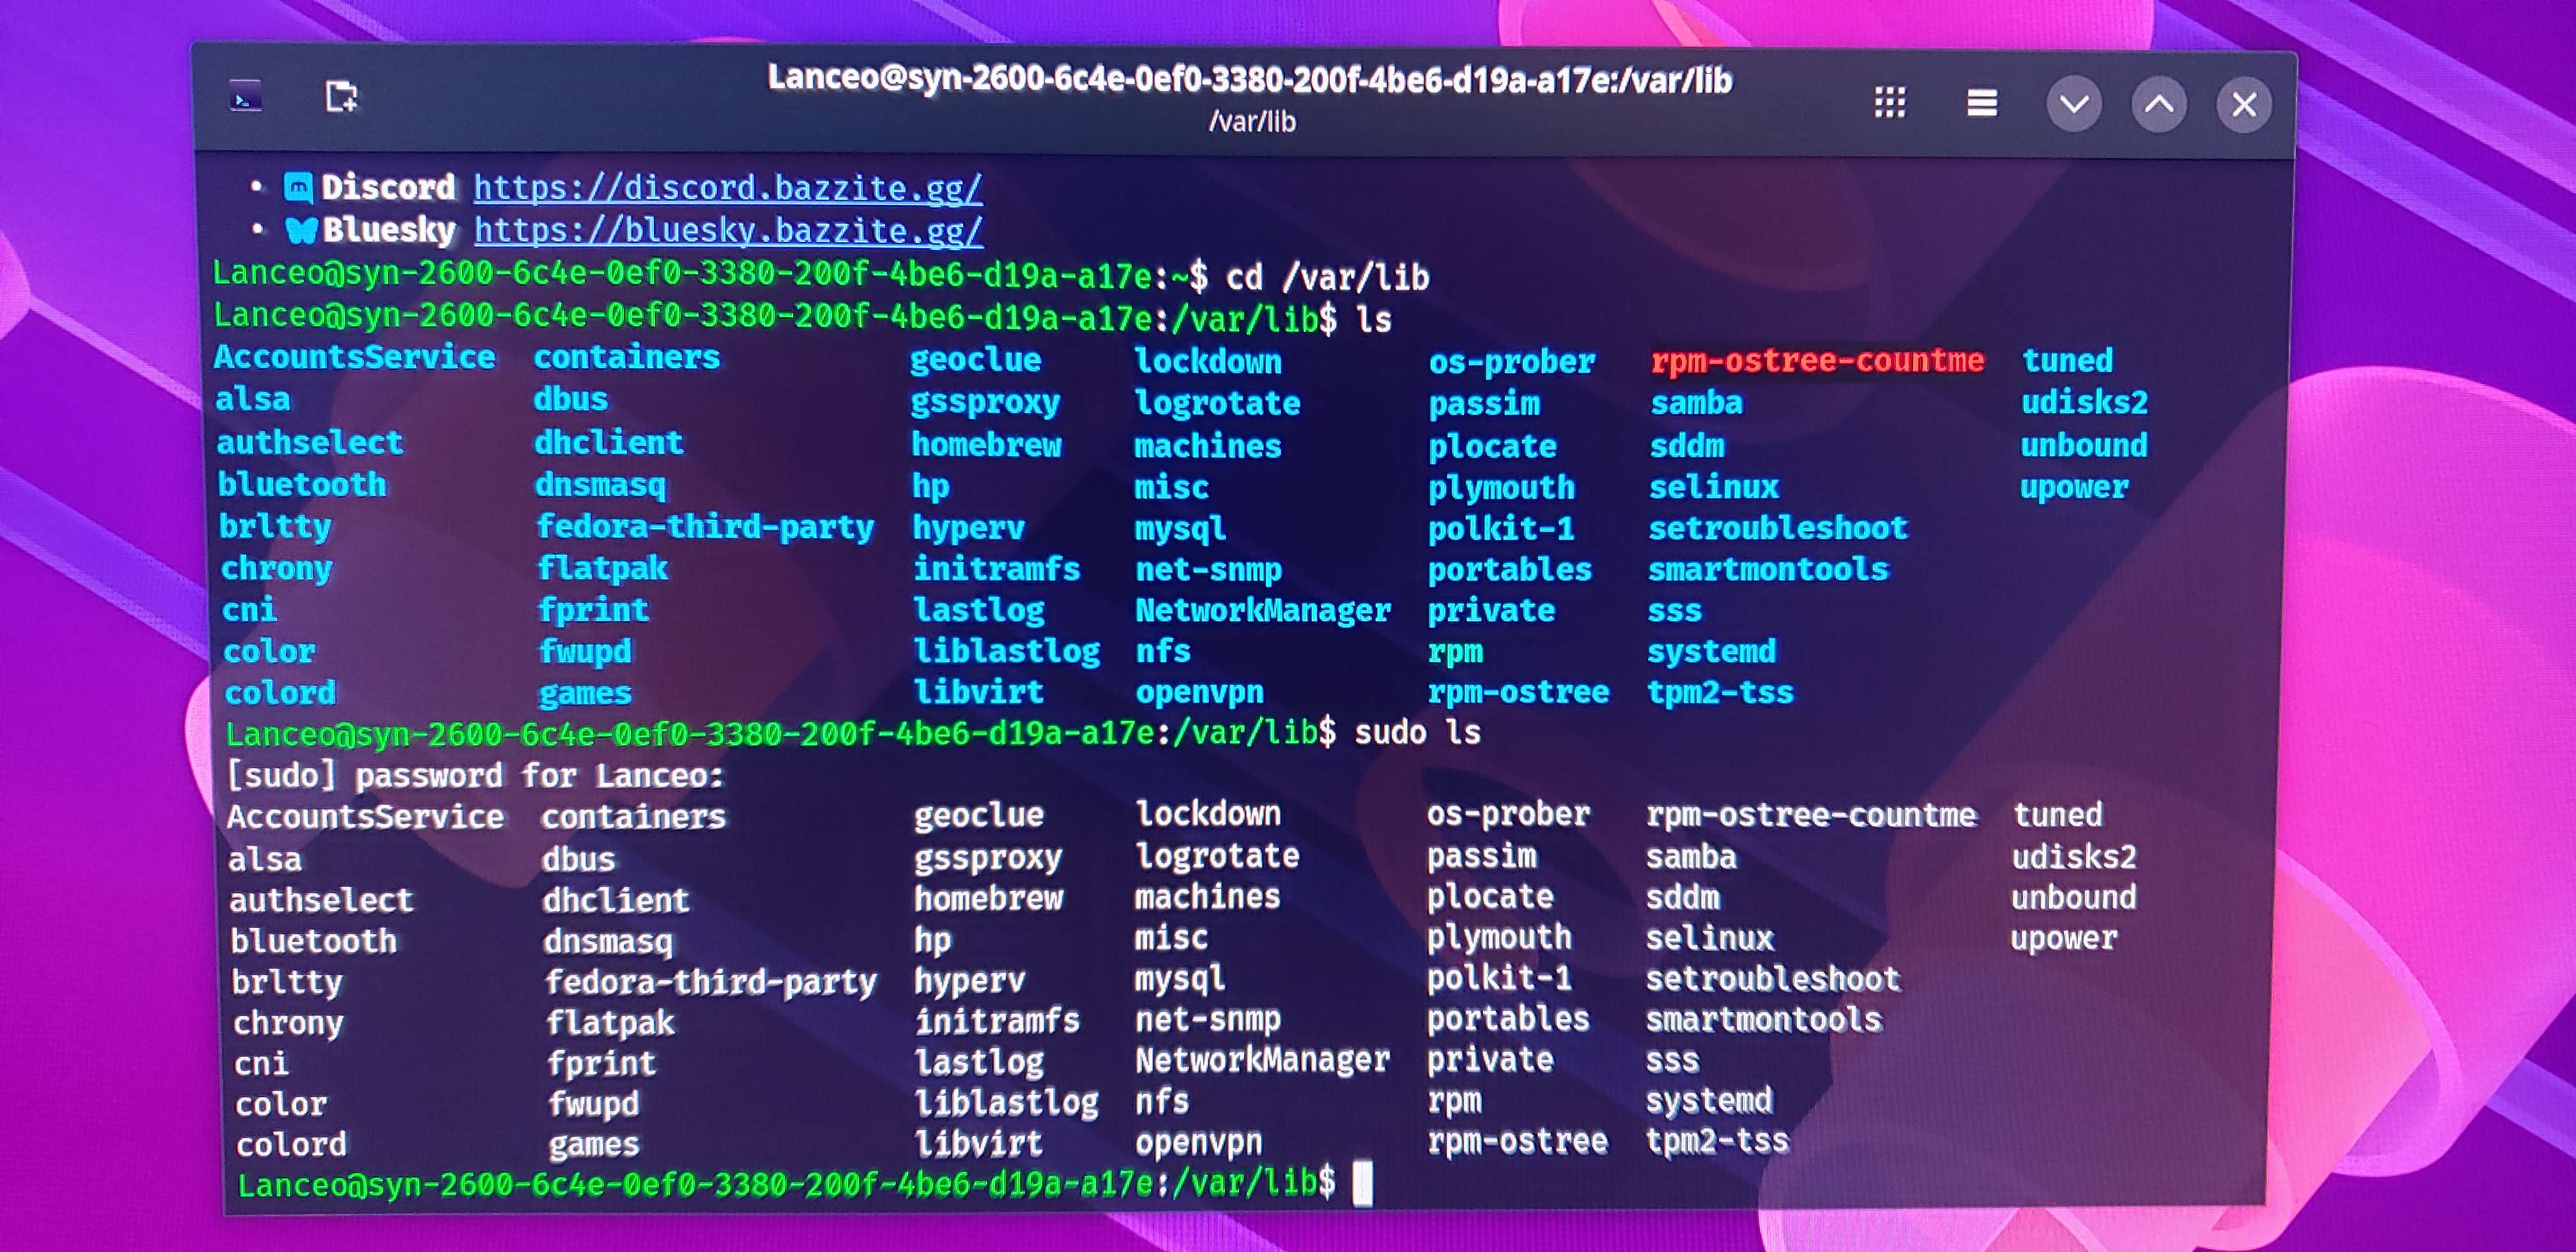Open the Discord bazzite.gg link
The width and height of the screenshot is (2576, 1252).
click(727, 188)
